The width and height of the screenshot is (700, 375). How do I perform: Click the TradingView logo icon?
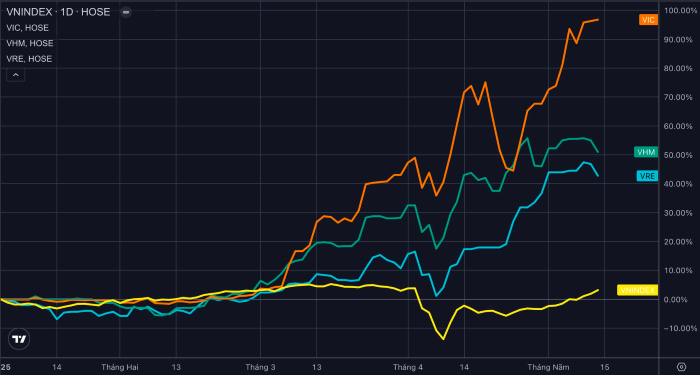click(x=19, y=340)
